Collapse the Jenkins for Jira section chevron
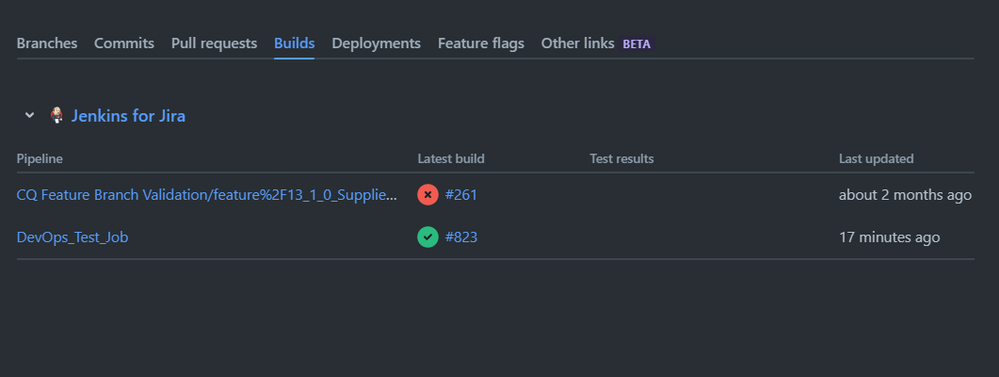Image resolution: width=999 pixels, height=377 pixels. [29, 115]
